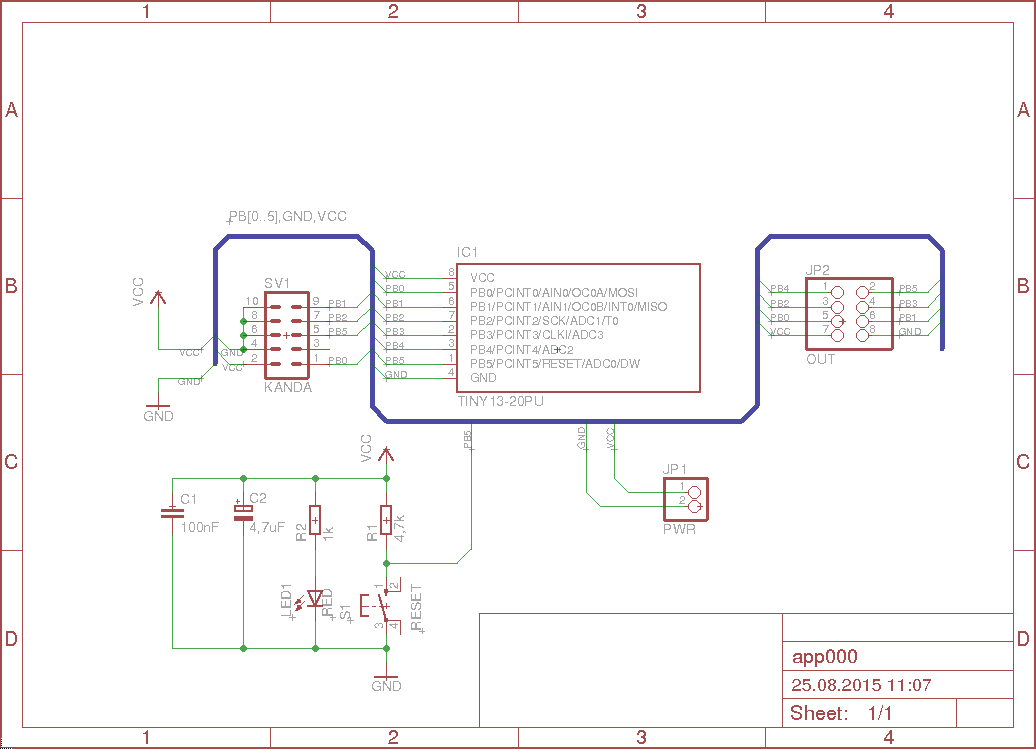Click the PB5 net label on vertical wire

pyautogui.click(x=467, y=440)
